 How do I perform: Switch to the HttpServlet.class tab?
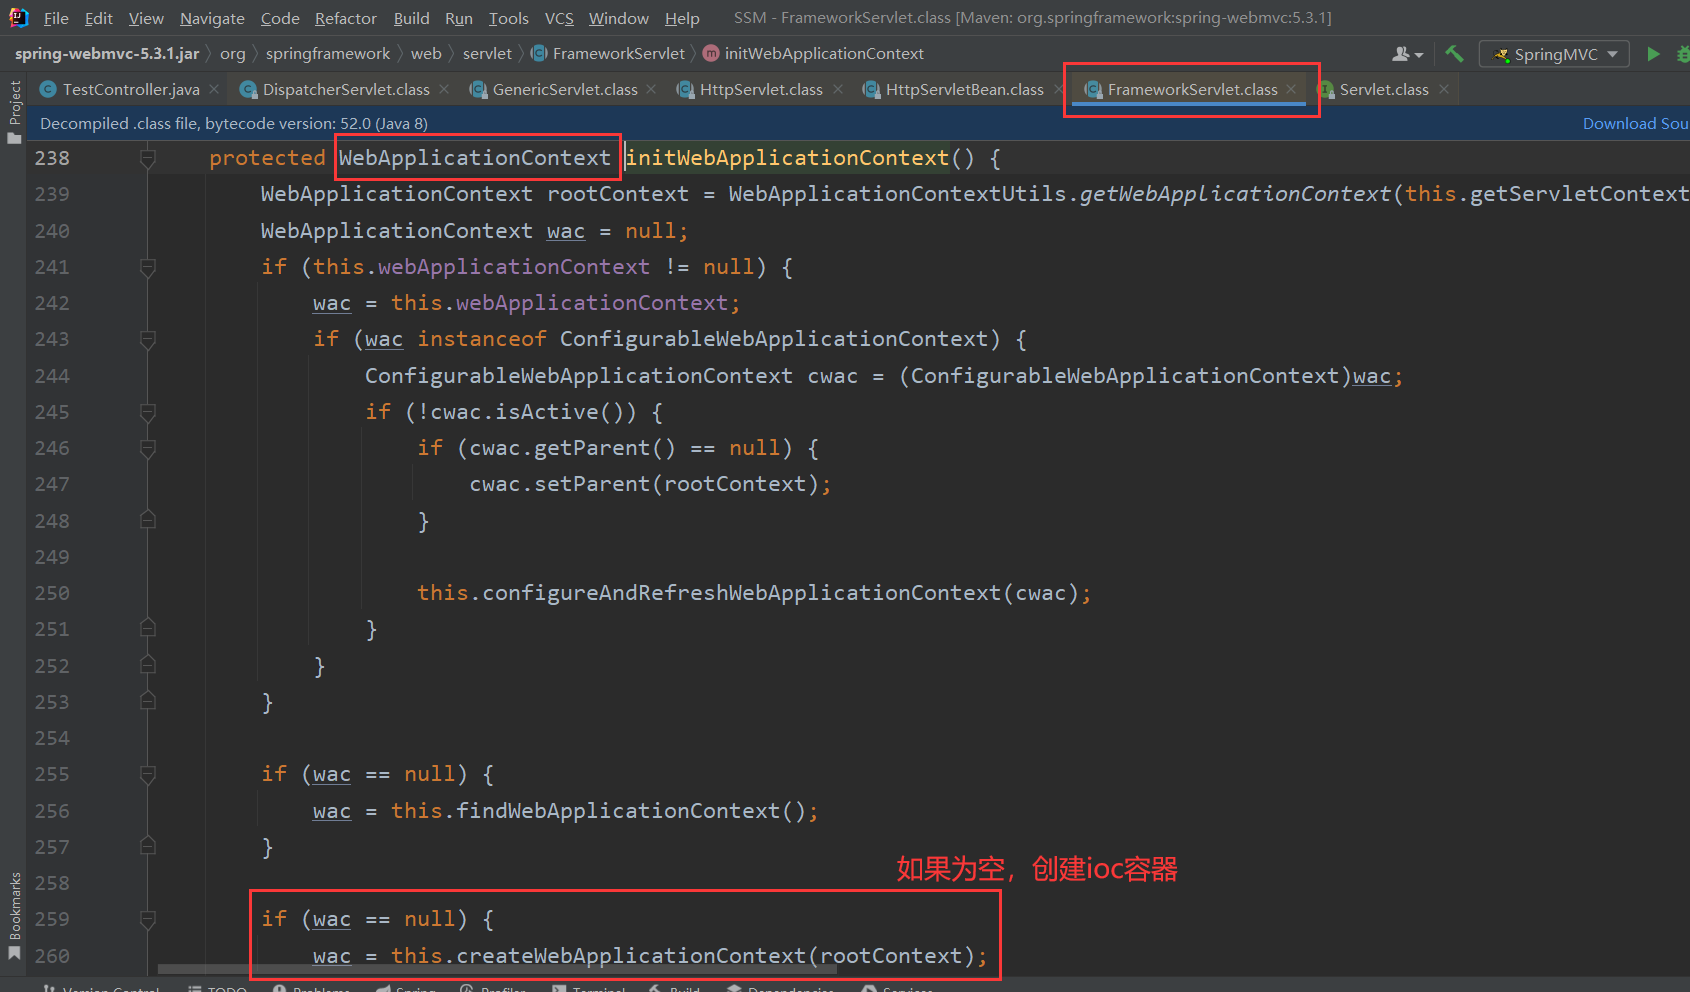pos(761,89)
